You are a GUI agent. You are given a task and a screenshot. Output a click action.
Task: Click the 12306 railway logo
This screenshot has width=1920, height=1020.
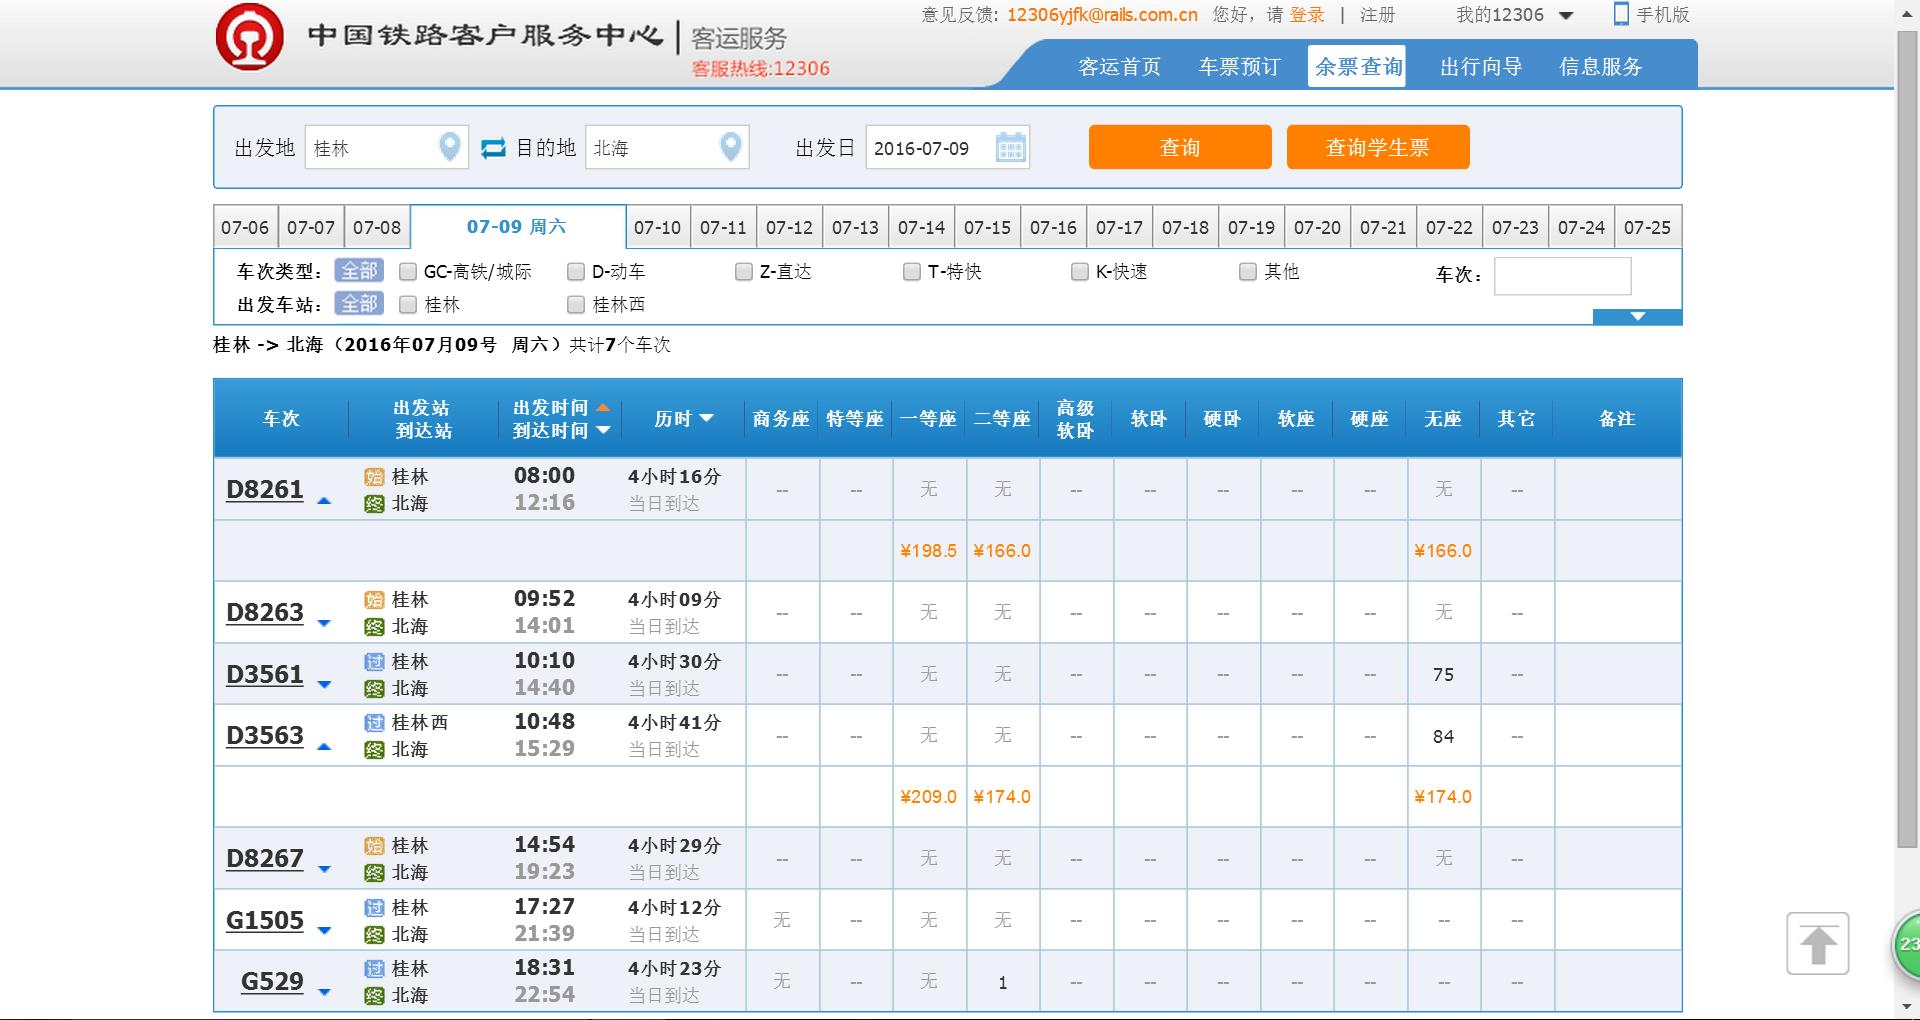(249, 38)
